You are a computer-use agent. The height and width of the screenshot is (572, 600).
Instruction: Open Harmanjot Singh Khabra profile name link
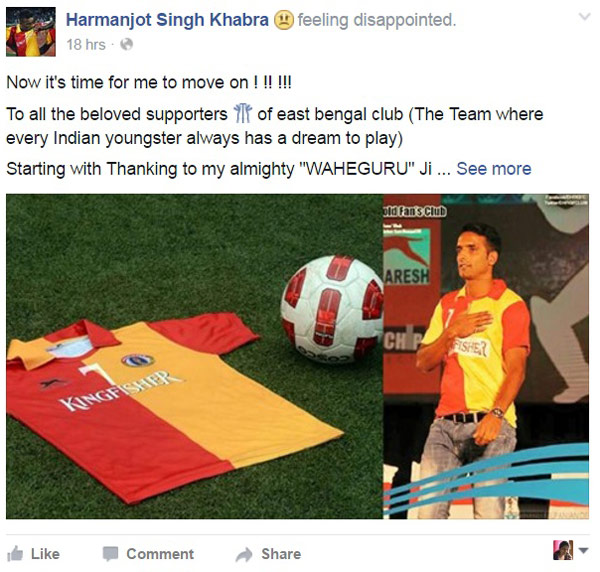167,20
